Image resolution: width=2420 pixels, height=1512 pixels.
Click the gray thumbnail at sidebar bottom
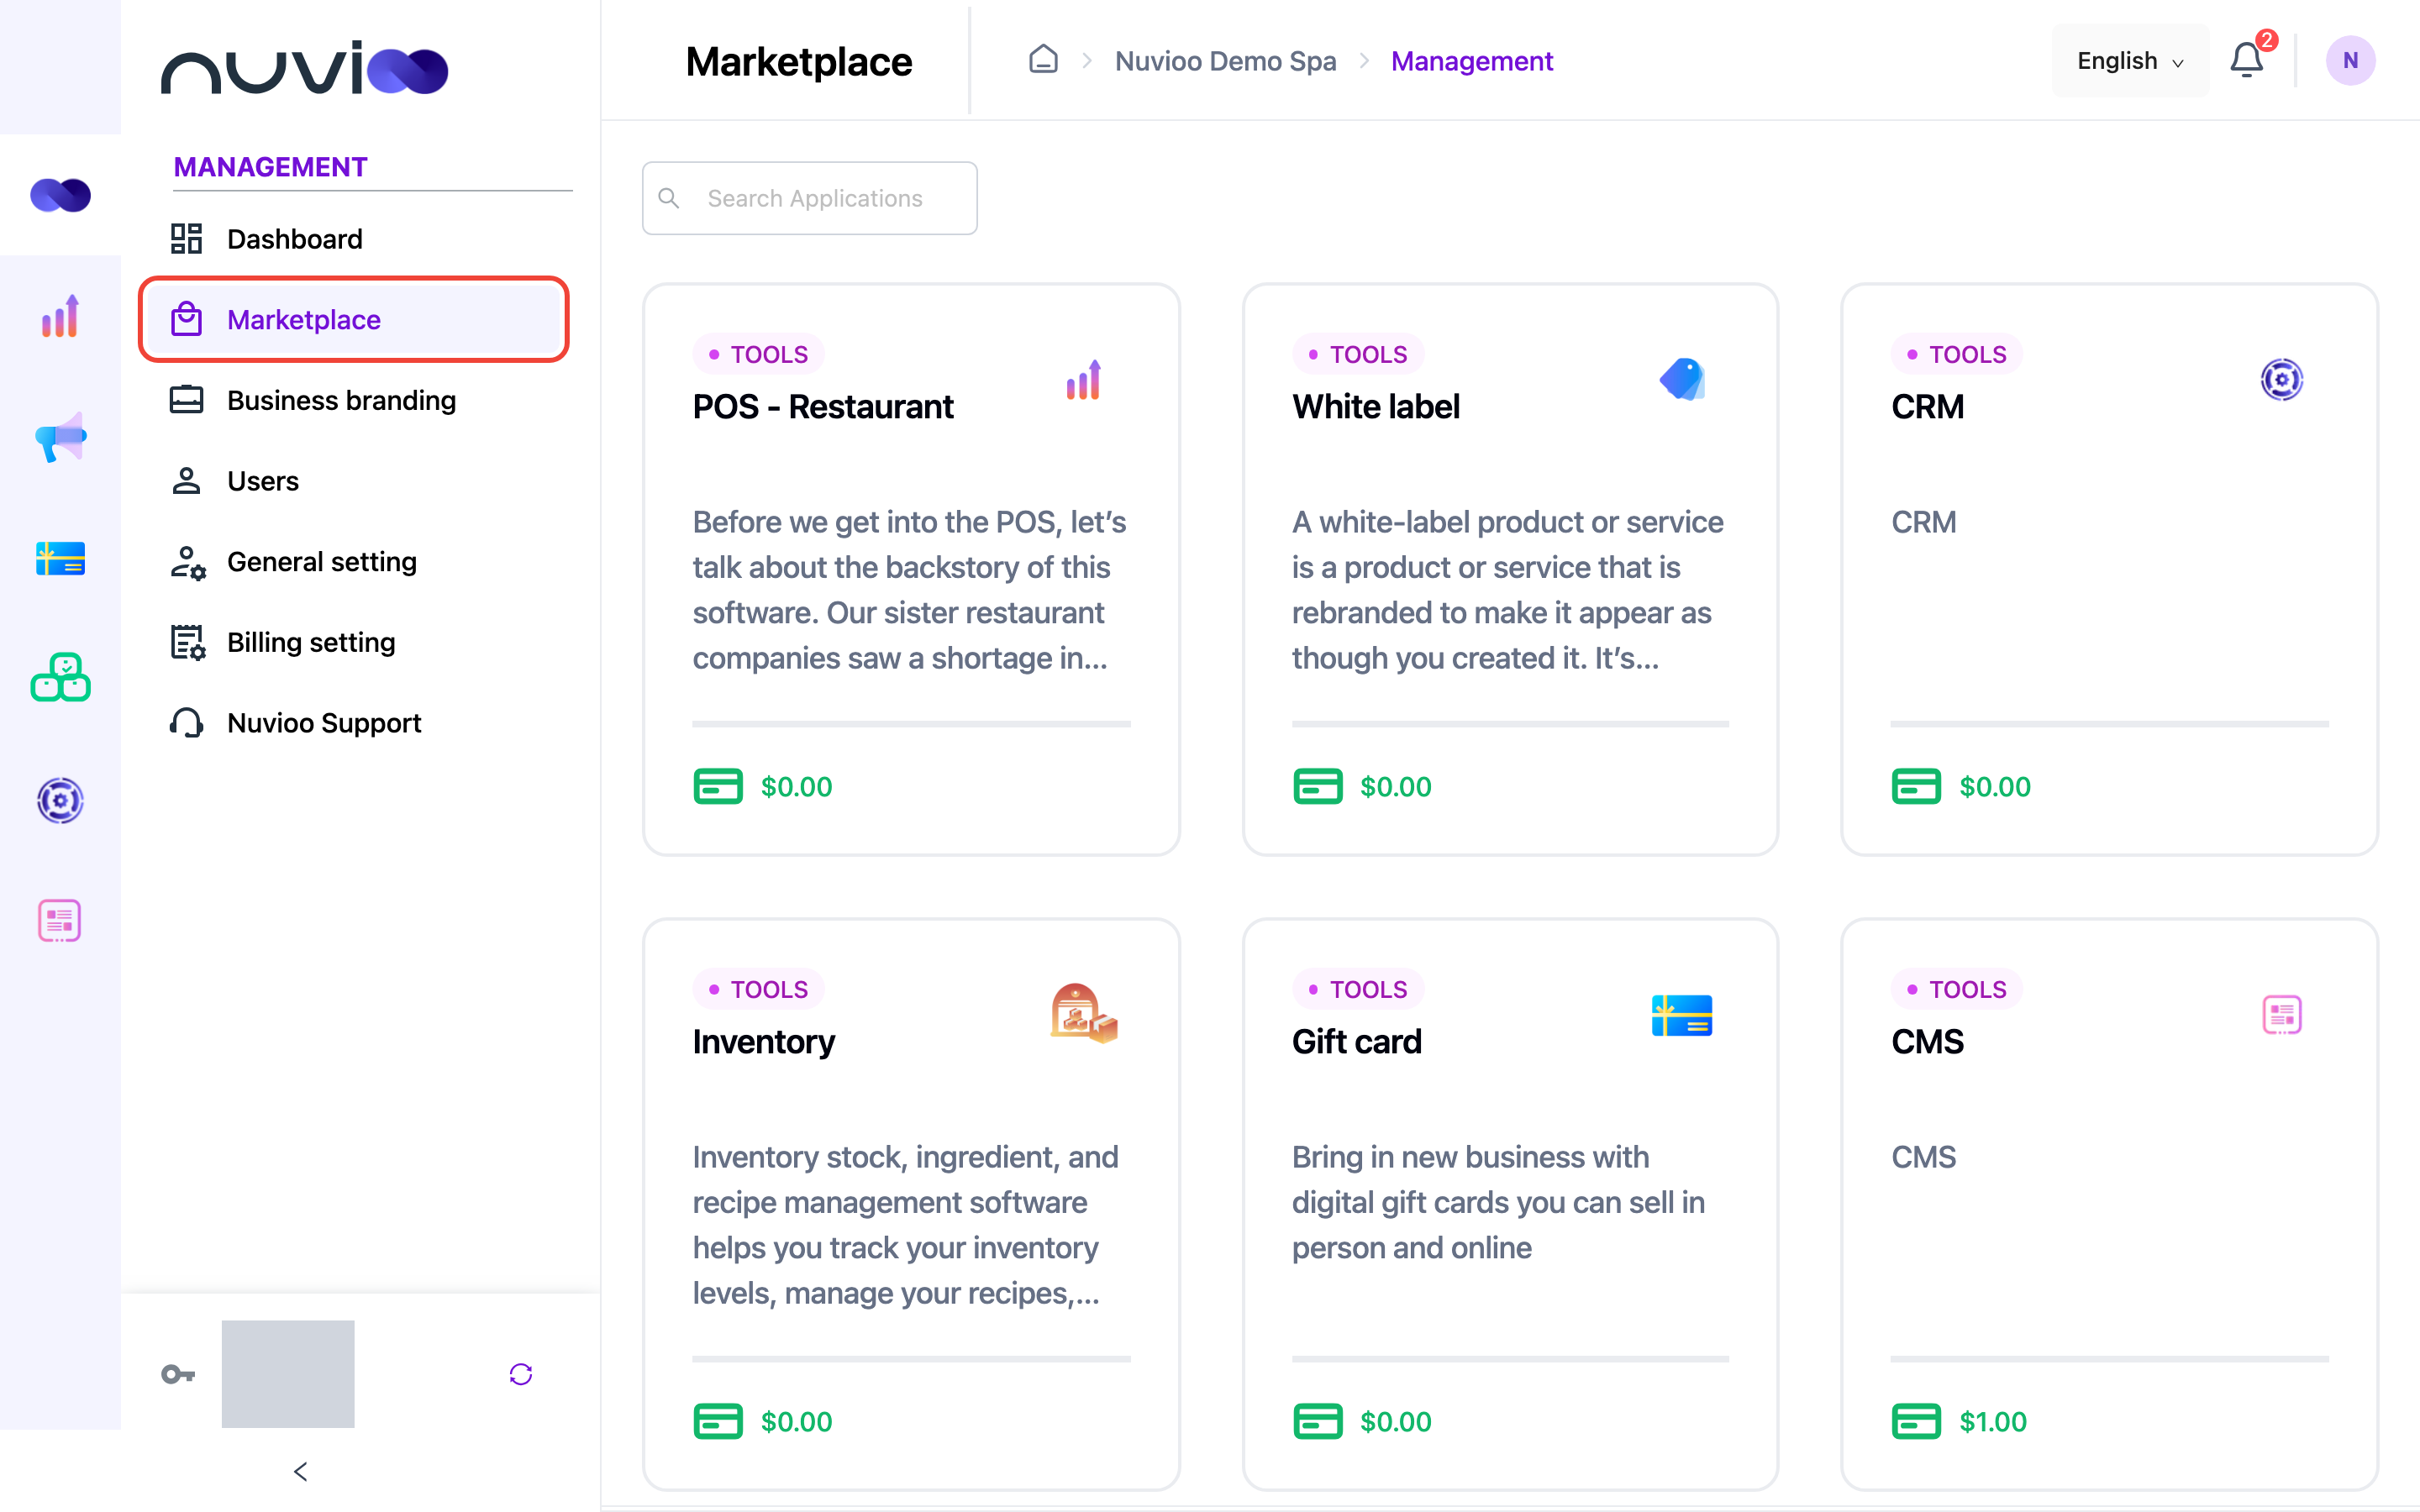click(x=288, y=1374)
